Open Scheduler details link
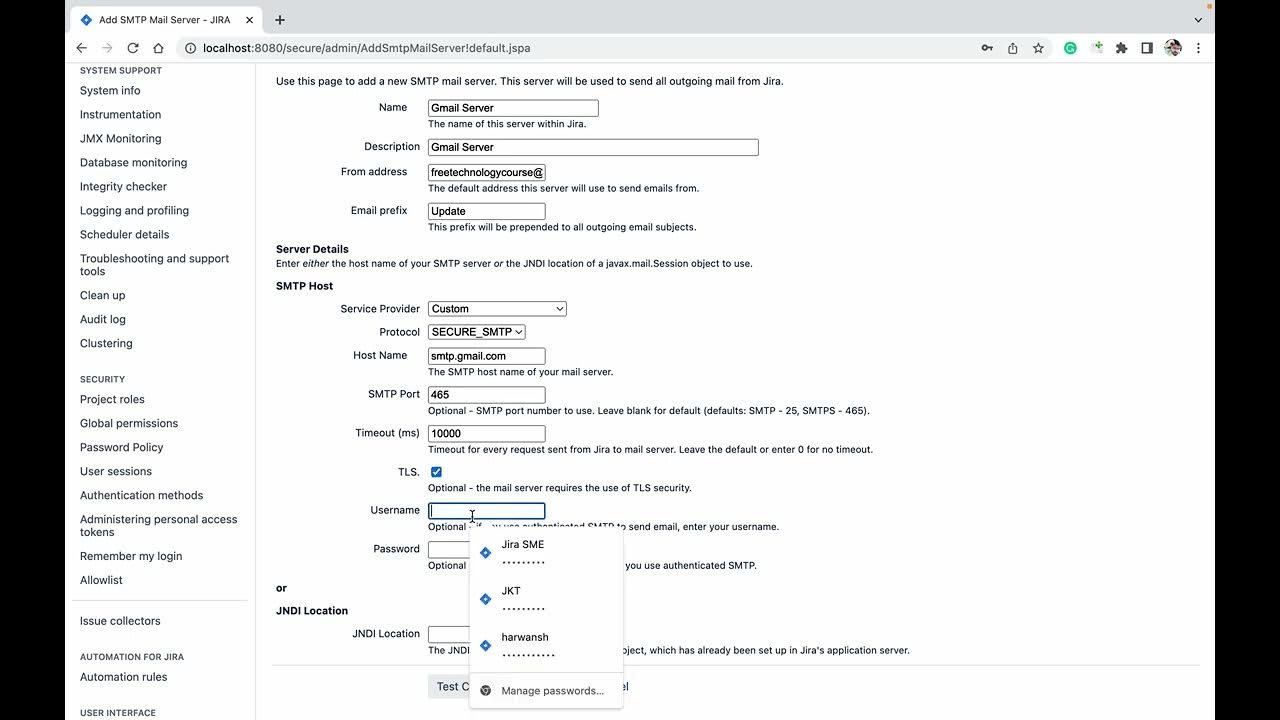This screenshot has height=720, width=1280. [124, 235]
